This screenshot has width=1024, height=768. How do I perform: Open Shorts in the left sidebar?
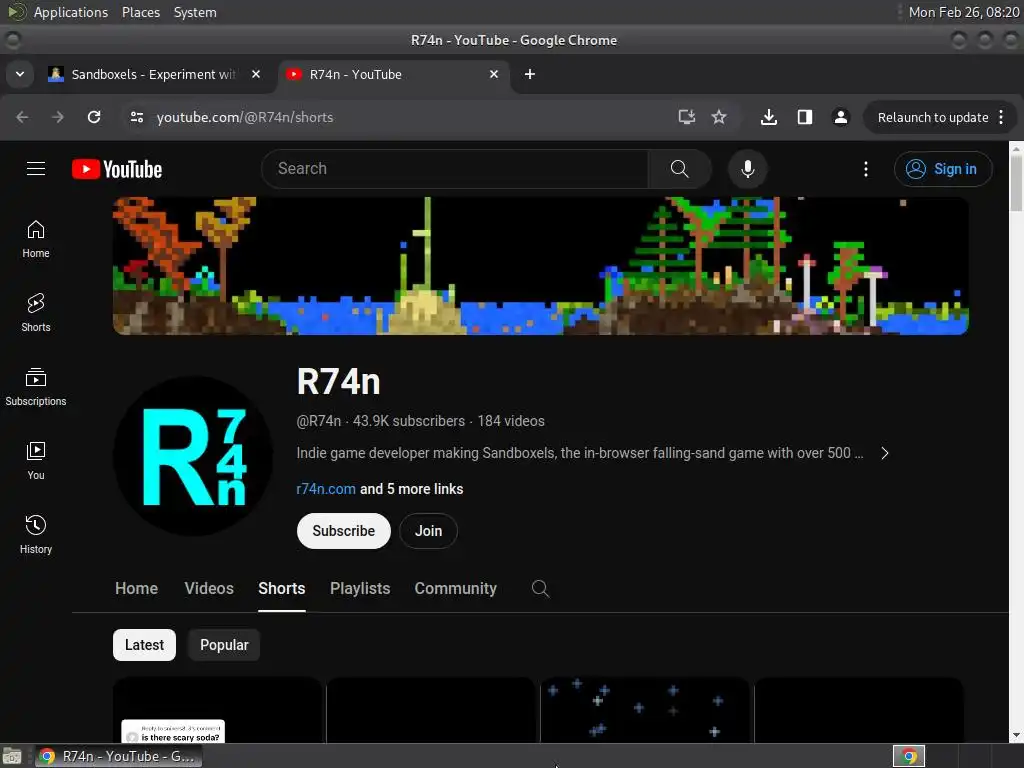click(36, 313)
